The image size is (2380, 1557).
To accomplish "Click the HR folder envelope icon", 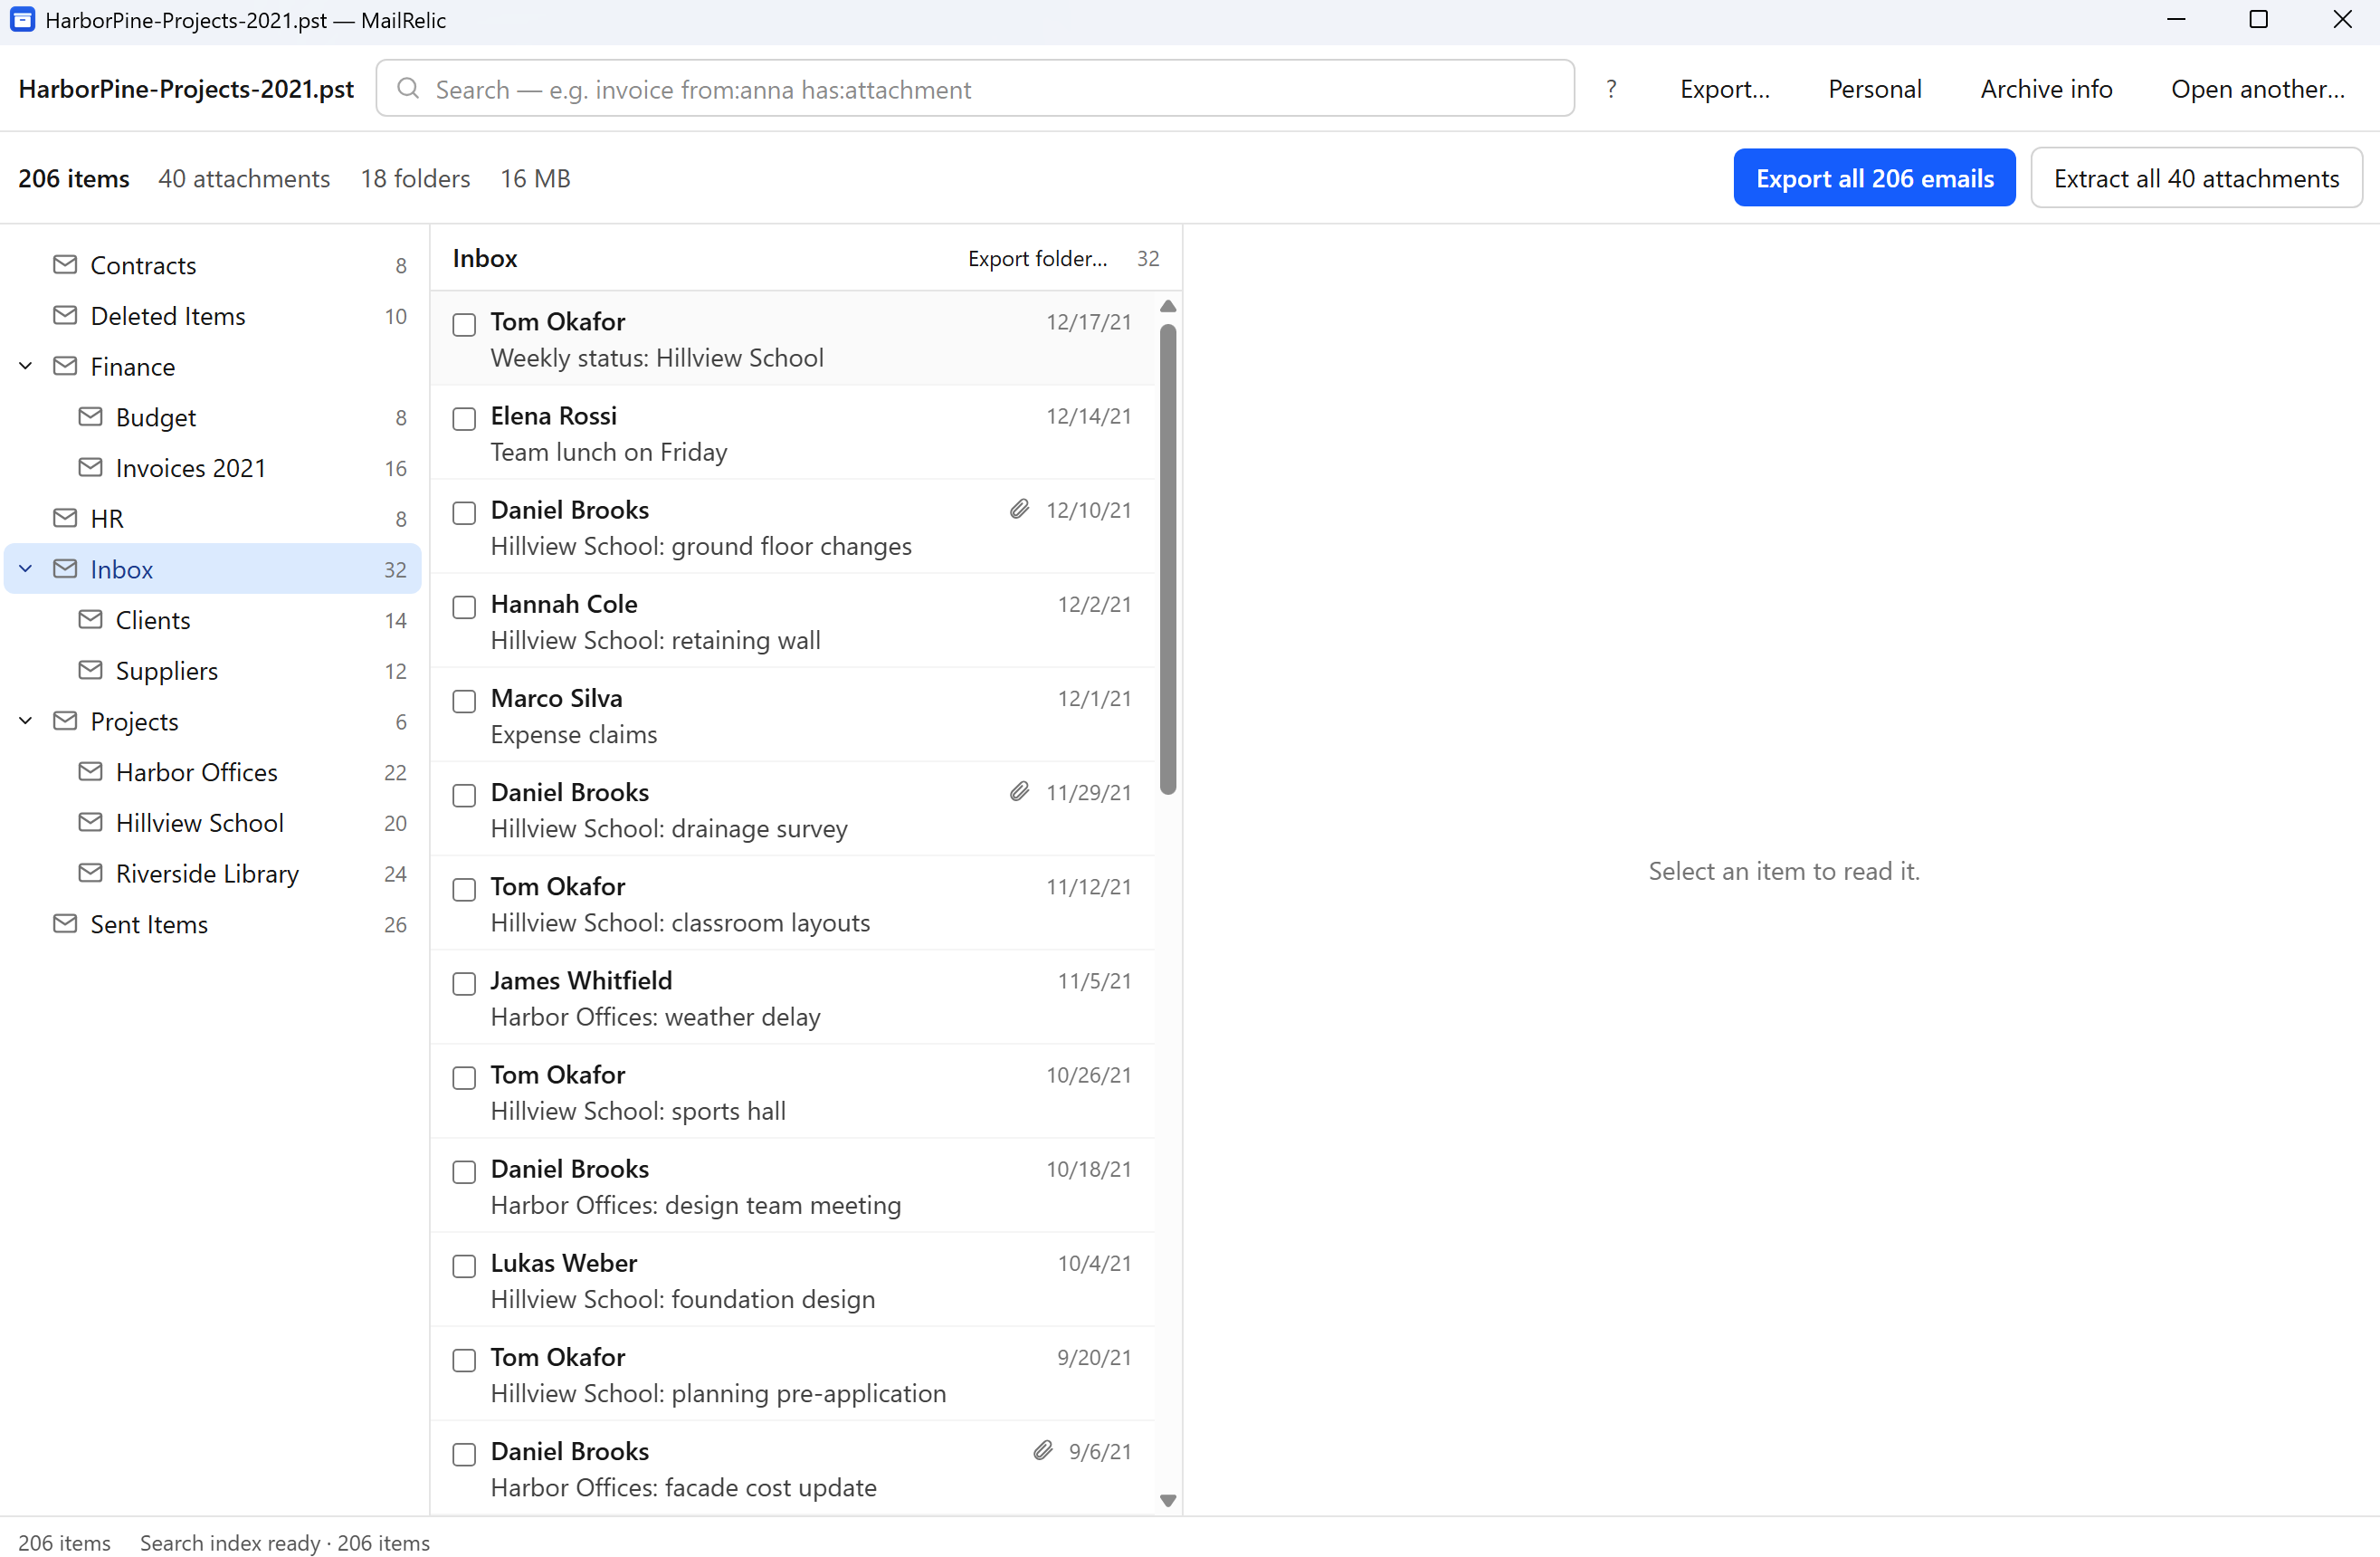I will [65, 518].
